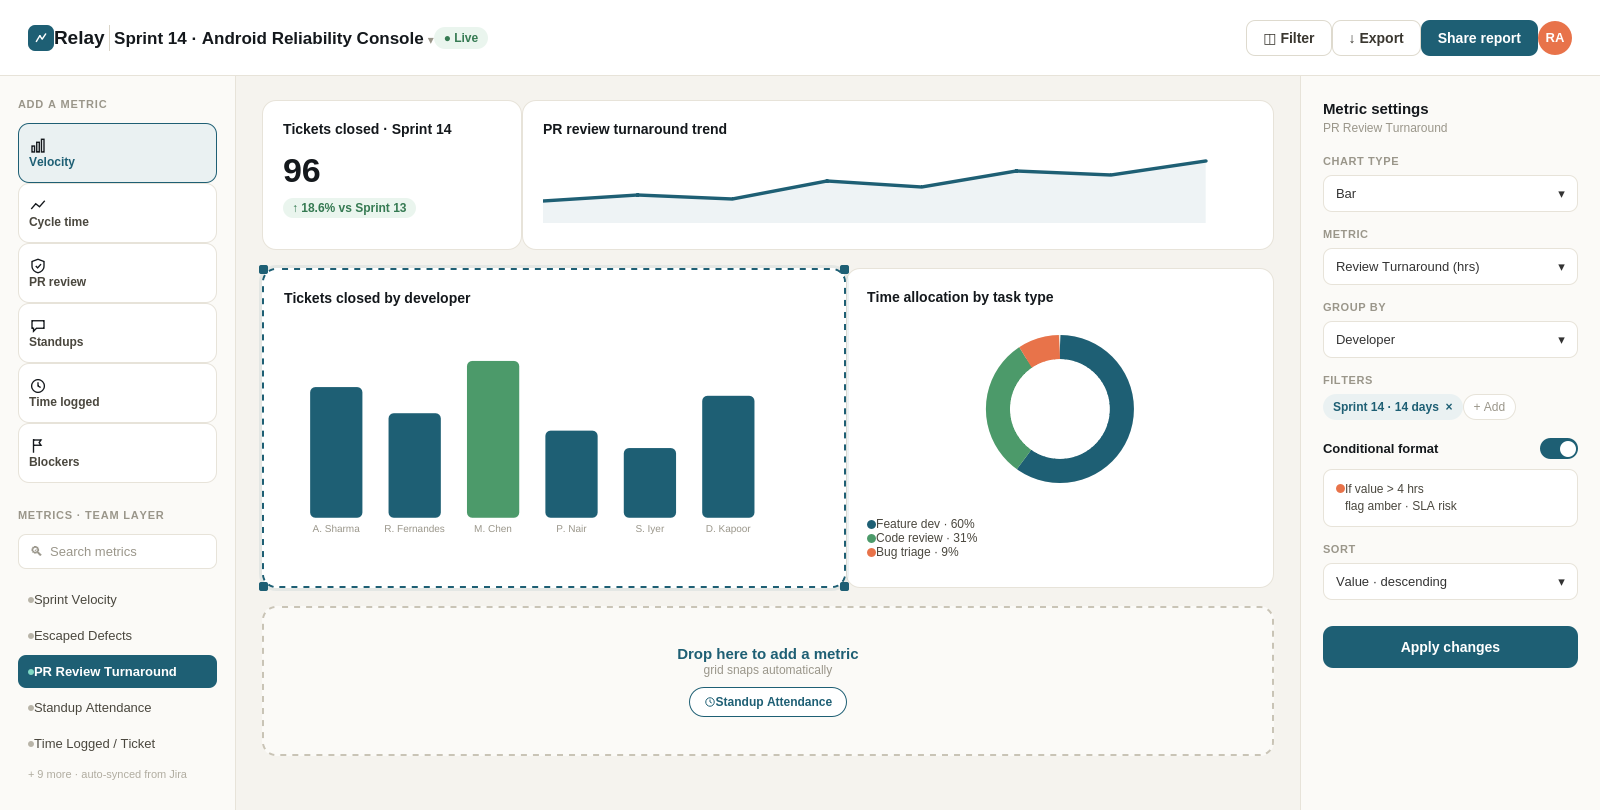
Task: Open the Chart type dropdown showing Bar
Action: tap(1450, 193)
